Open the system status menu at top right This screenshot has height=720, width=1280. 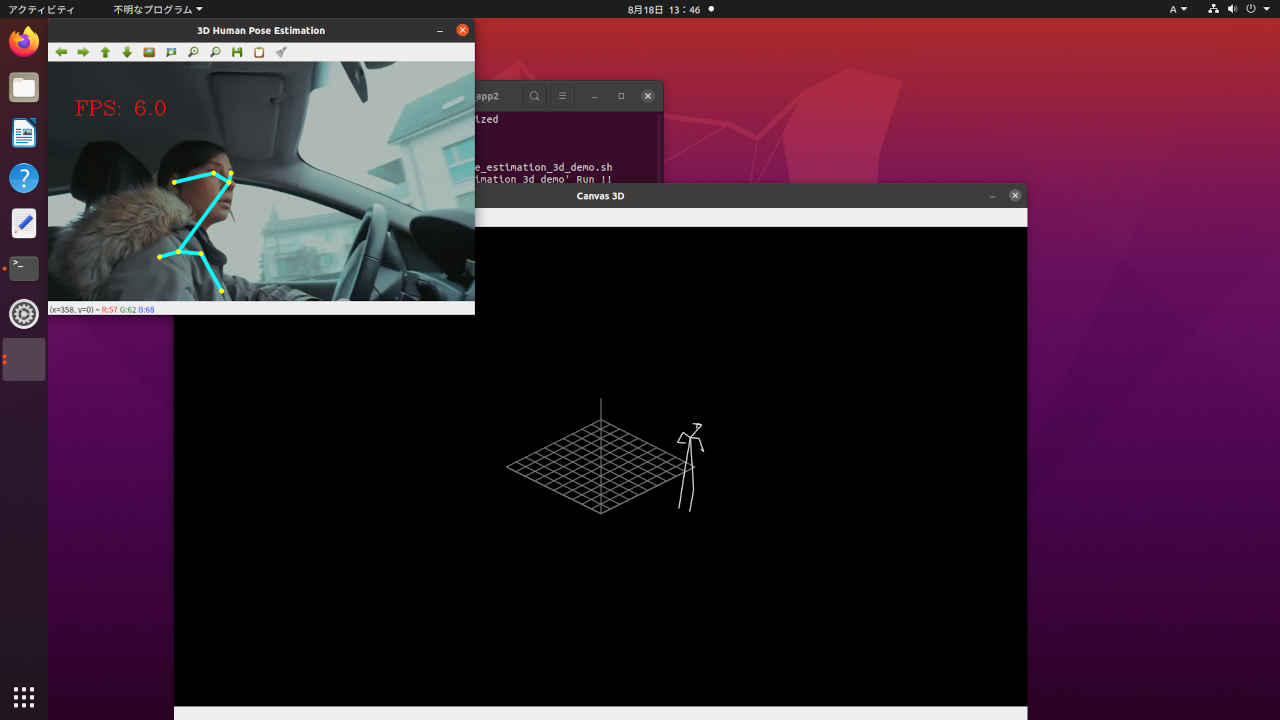click(1240, 9)
